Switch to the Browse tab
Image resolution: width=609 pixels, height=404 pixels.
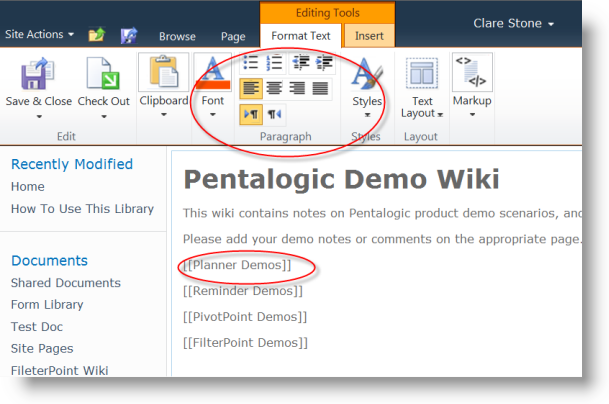177,36
